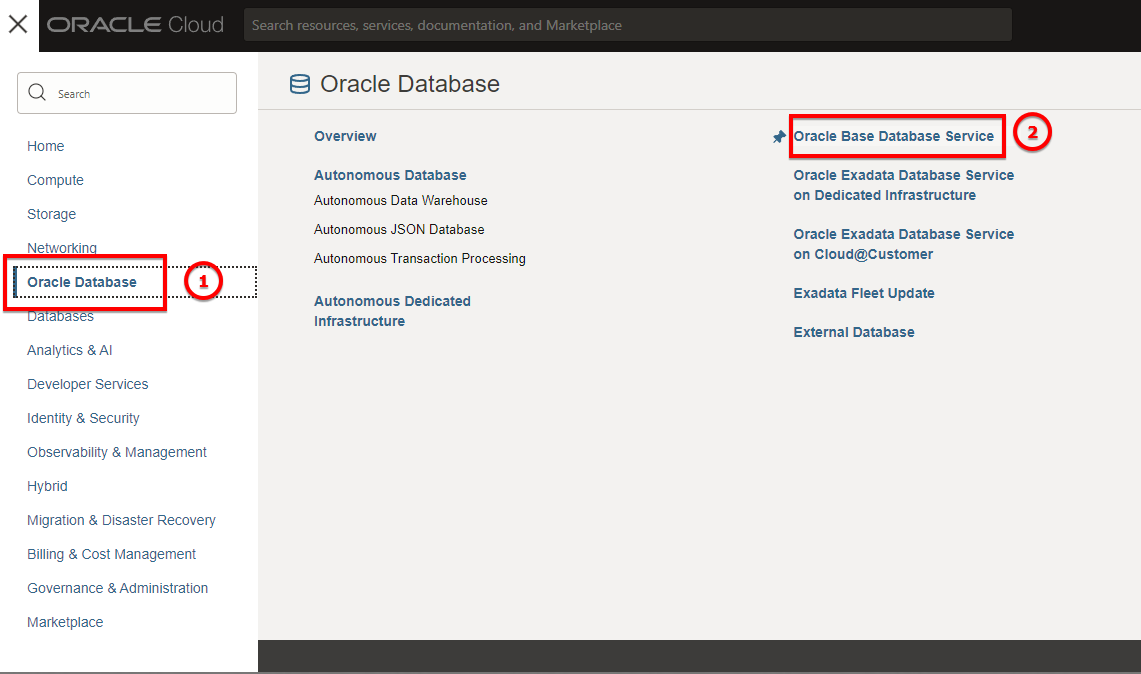Select Governance & Administration menu item
The height and width of the screenshot is (674, 1141).
click(x=118, y=588)
